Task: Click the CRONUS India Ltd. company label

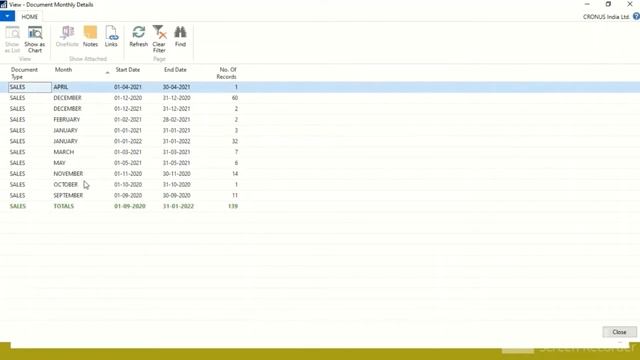Action: click(x=606, y=17)
